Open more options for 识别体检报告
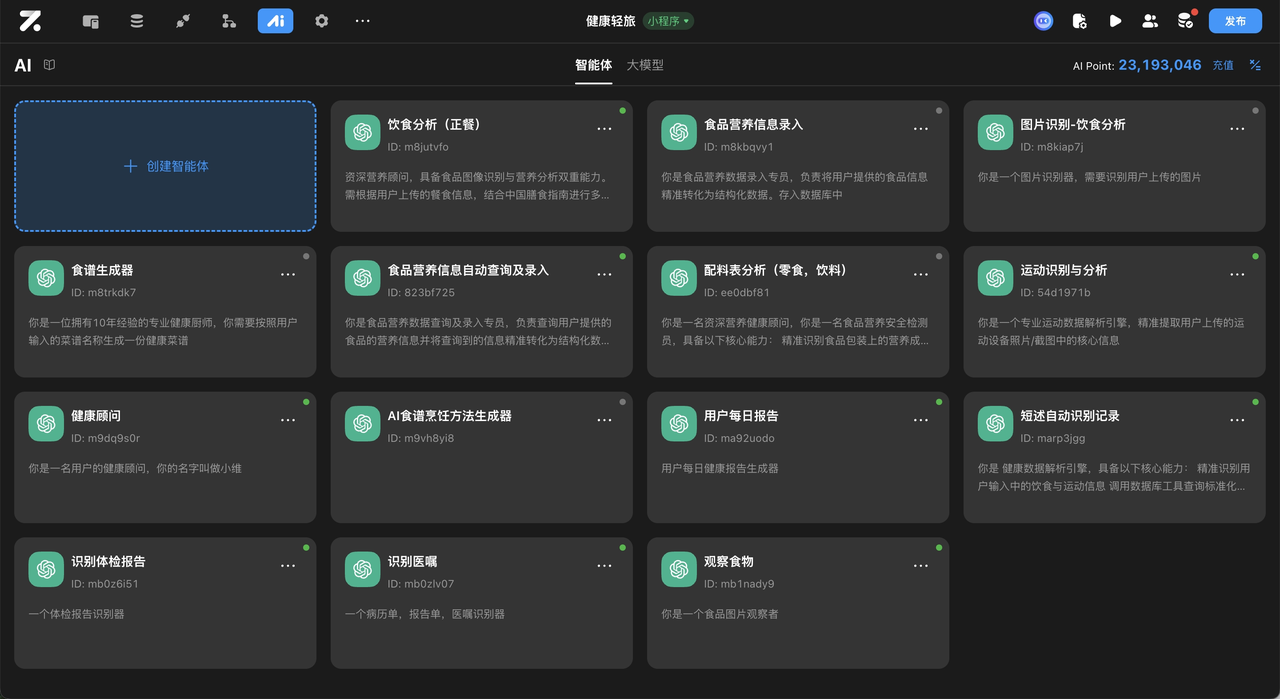 pyautogui.click(x=288, y=566)
